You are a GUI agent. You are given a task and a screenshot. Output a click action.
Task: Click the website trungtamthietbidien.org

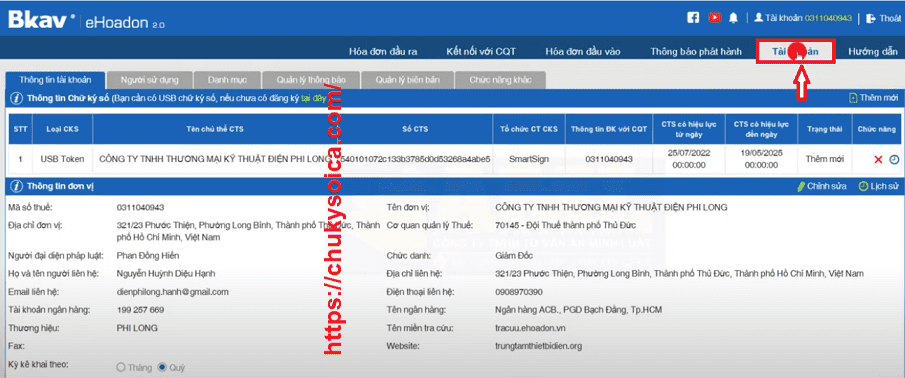click(538, 346)
